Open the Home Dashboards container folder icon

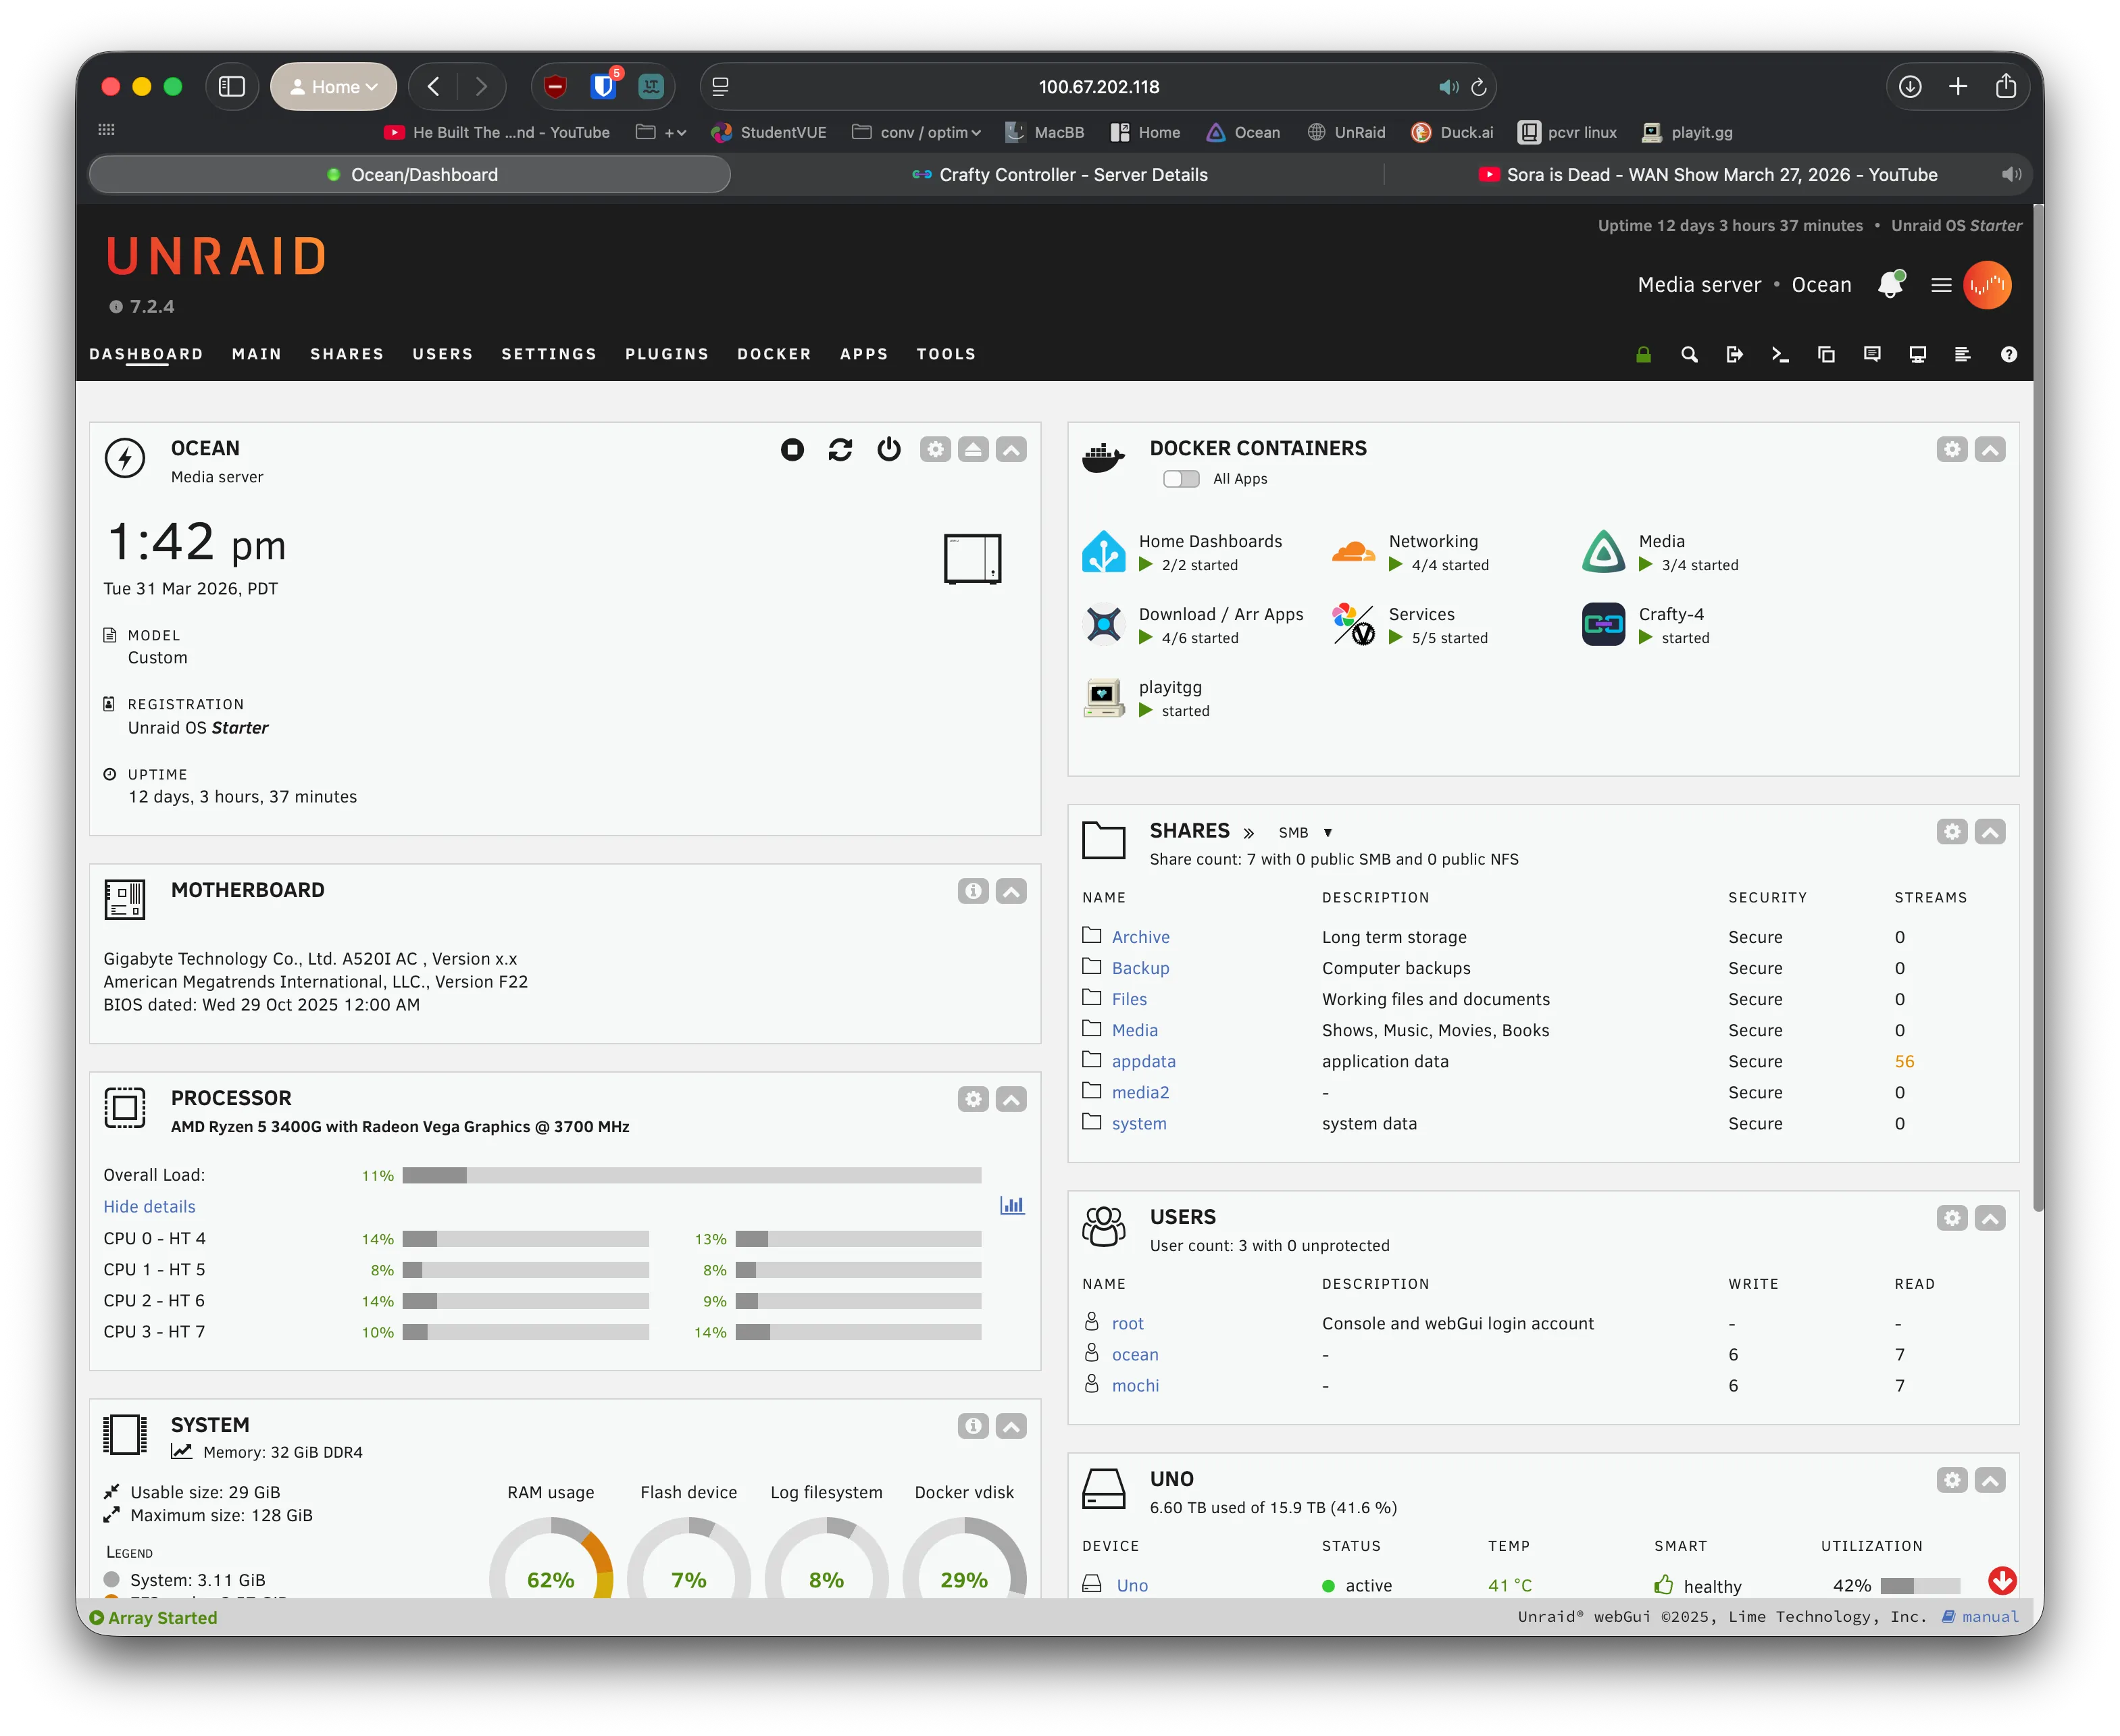[x=1103, y=552]
